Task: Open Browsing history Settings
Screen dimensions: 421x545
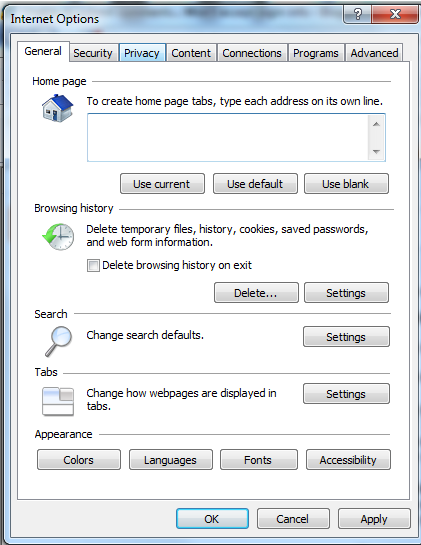Action: pyautogui.click(x=346, y=293)
